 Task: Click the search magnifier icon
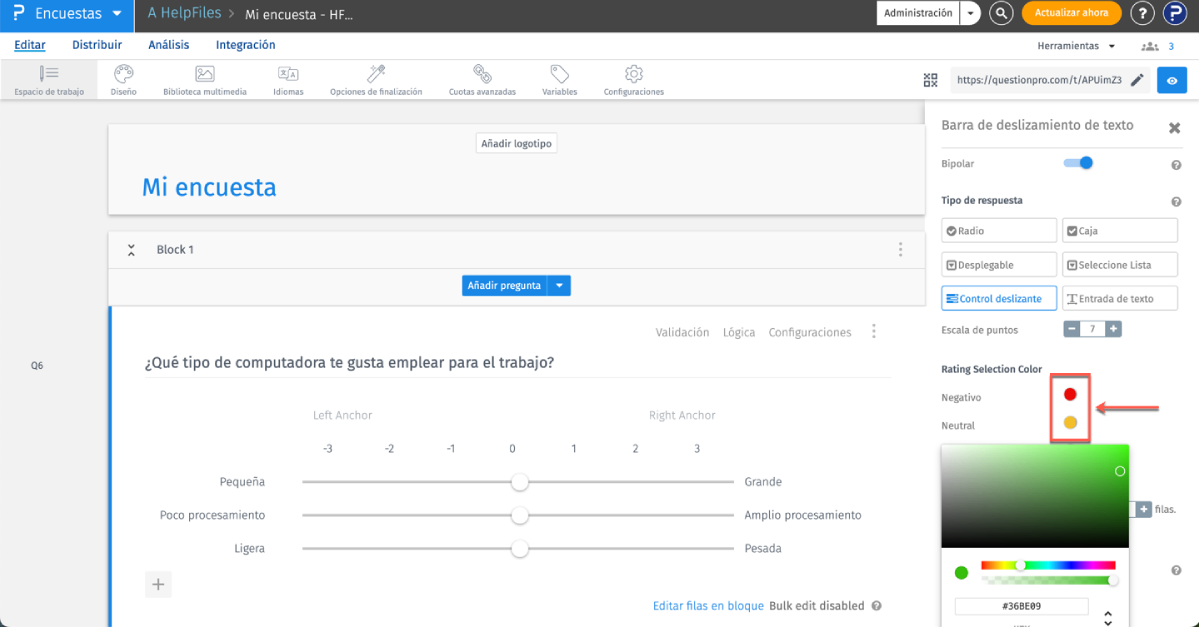pos(1001,14)
